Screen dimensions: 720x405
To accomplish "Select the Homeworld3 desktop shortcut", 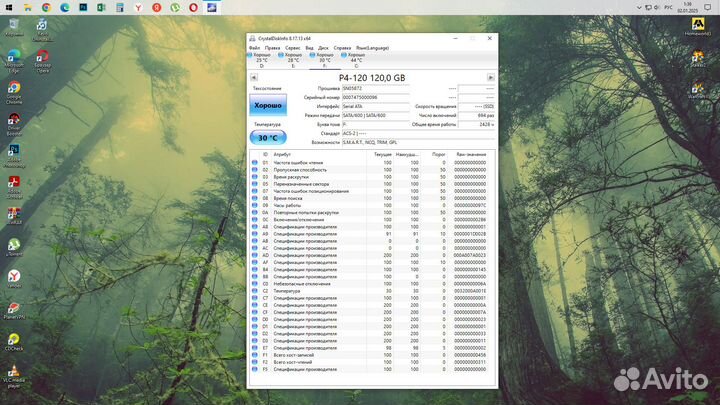I will coord(698,27).
